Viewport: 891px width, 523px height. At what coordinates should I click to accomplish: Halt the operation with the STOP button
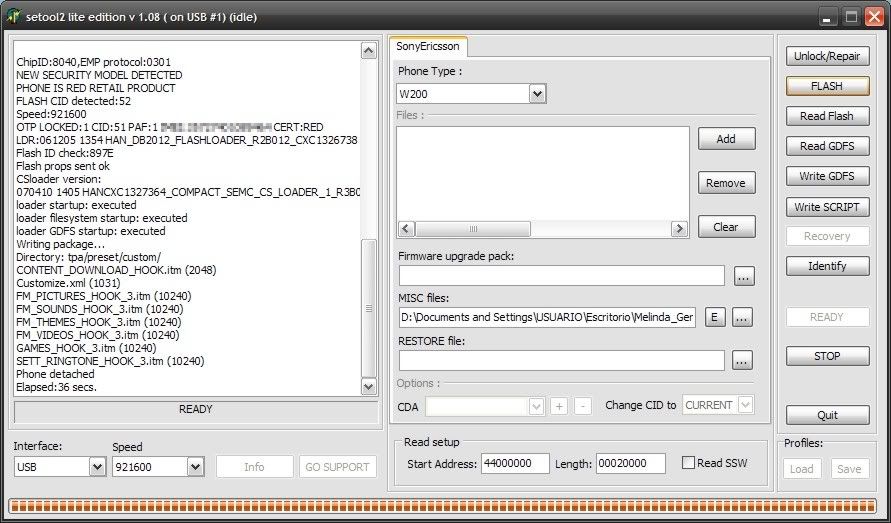(x=827, y=356)
